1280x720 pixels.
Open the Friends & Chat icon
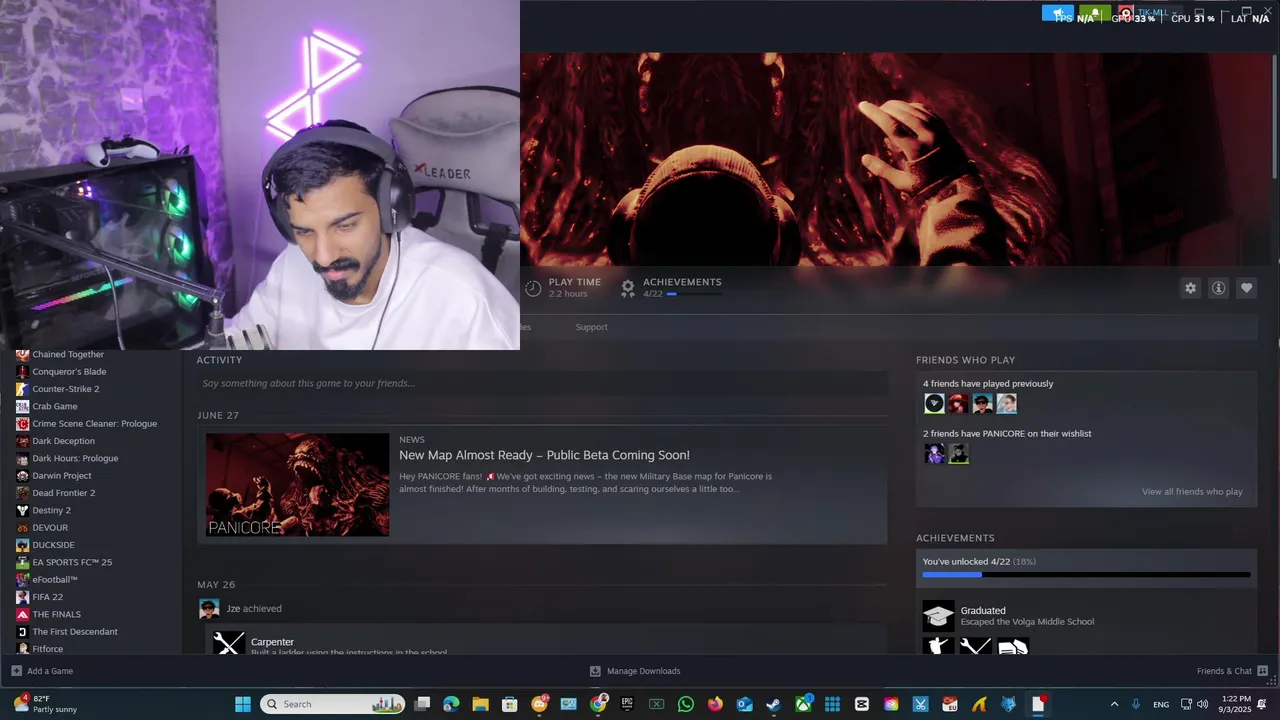(x=1262, y=671)
